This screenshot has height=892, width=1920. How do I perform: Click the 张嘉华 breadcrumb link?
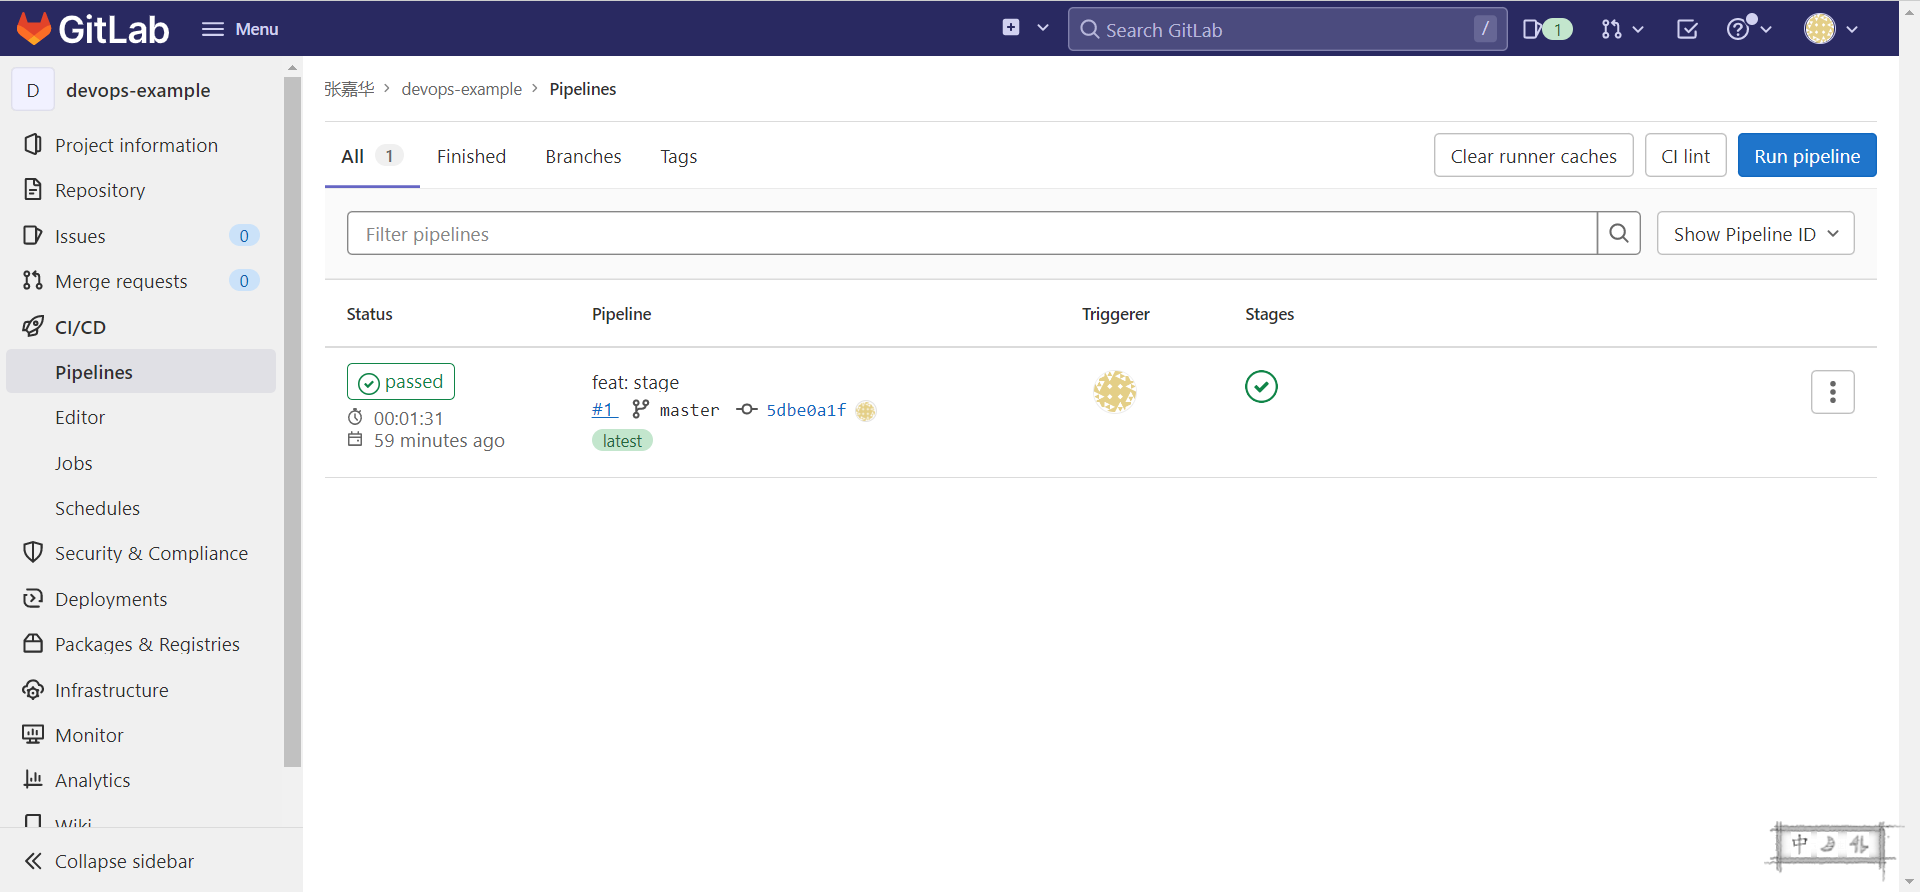click(x=349, y=89)
